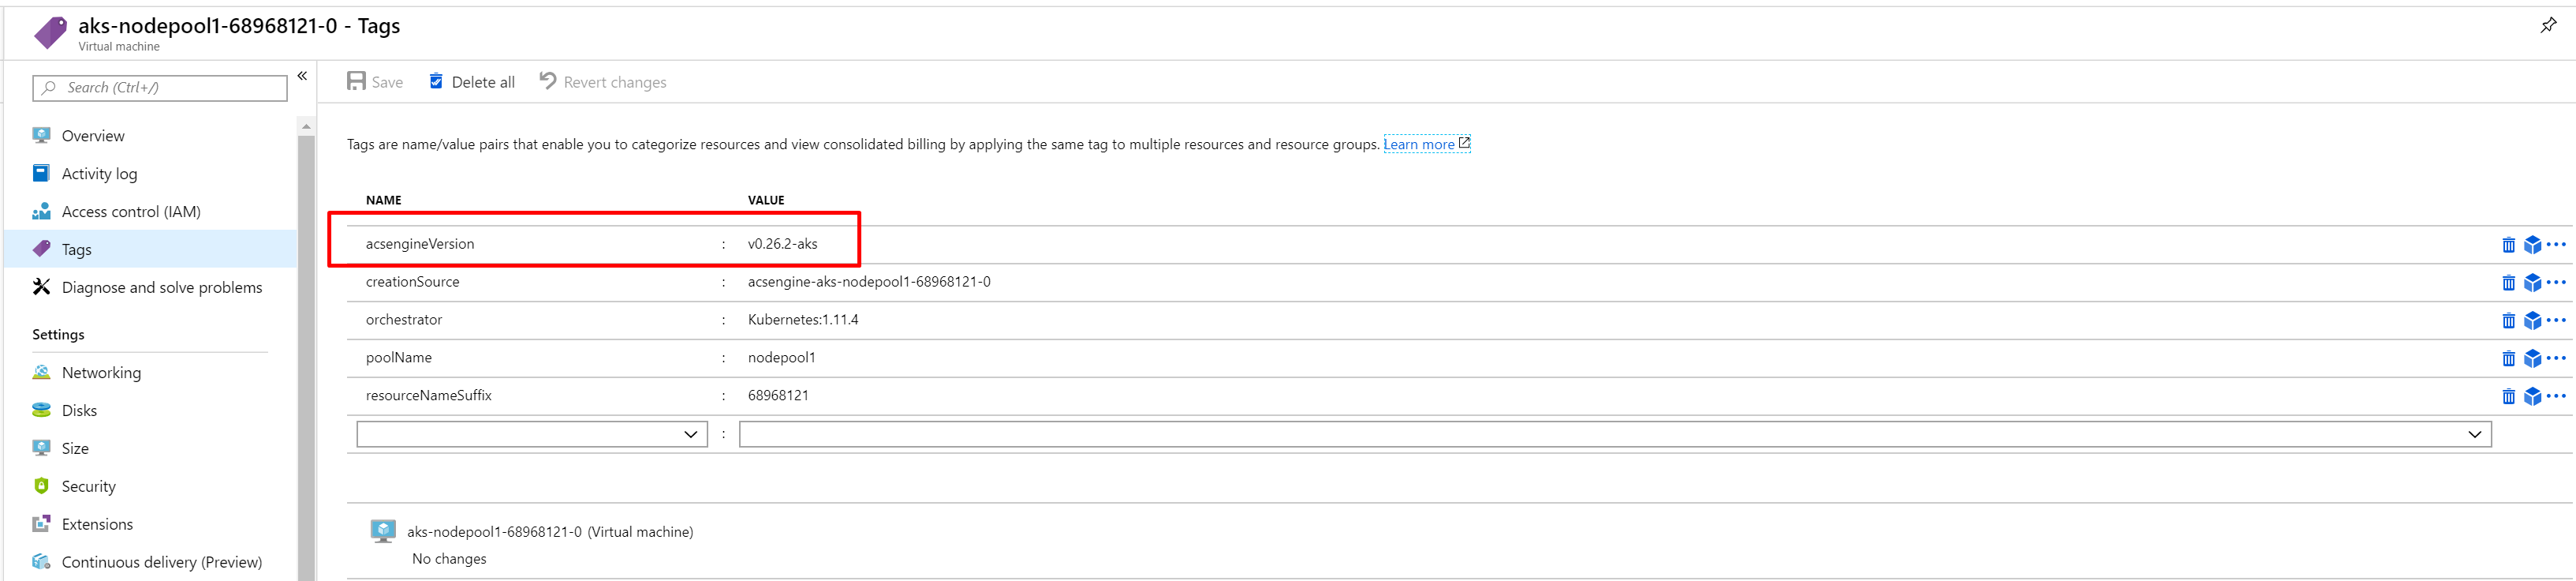Go to Access control (IAM)

[131, 212]
